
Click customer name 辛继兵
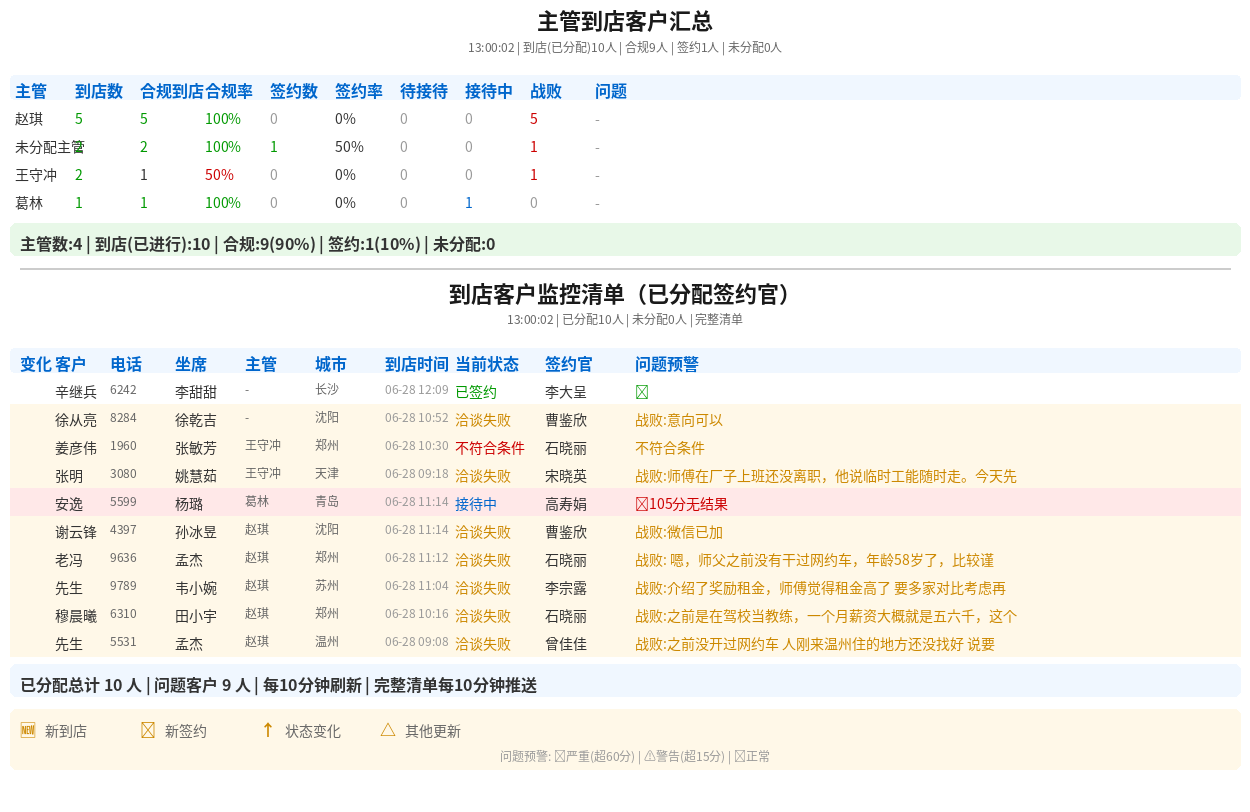pos(76,392)
